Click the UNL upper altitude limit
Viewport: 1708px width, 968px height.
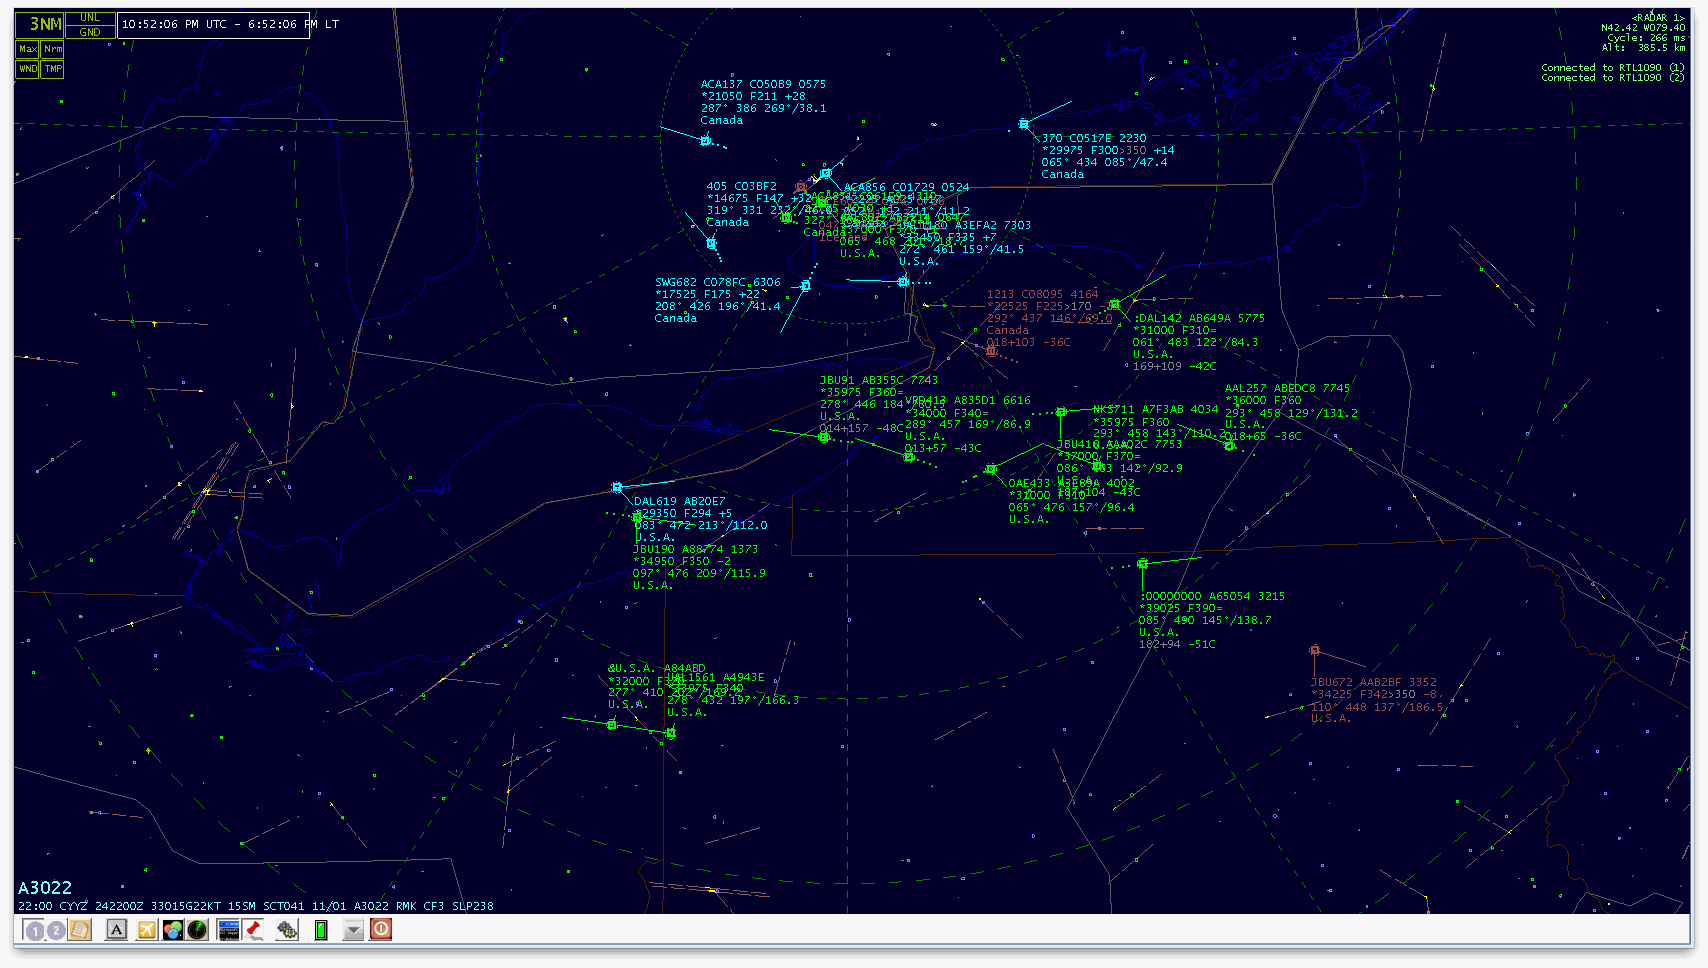(x=90, y=17)
